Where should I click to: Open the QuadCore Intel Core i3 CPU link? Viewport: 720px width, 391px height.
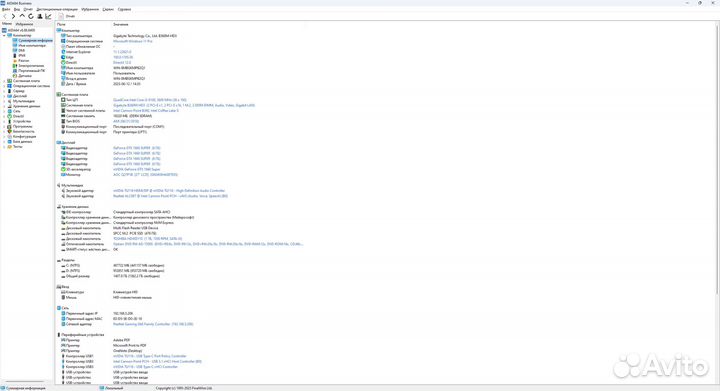(x=150, y=100)
